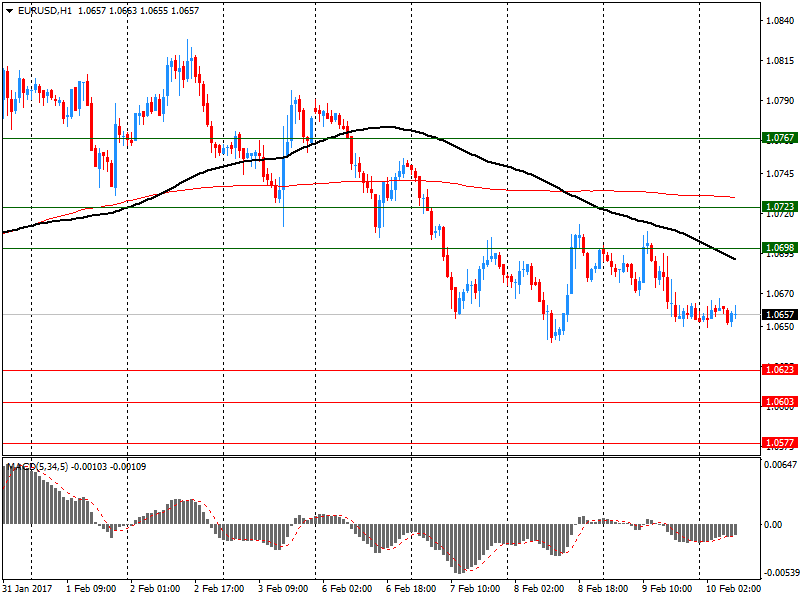Select the MACD -0.00539 scale value
This screenshot has height=600, width=800.
coord(780,573)
